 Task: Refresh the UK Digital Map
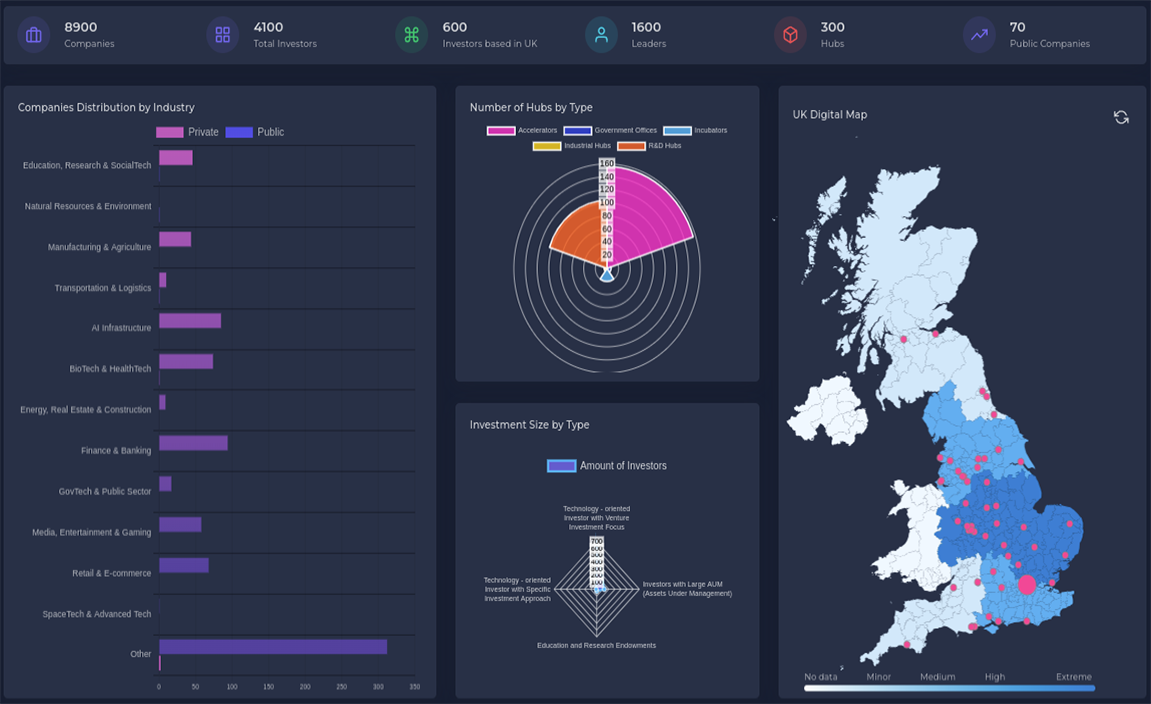click(1121, 117)
